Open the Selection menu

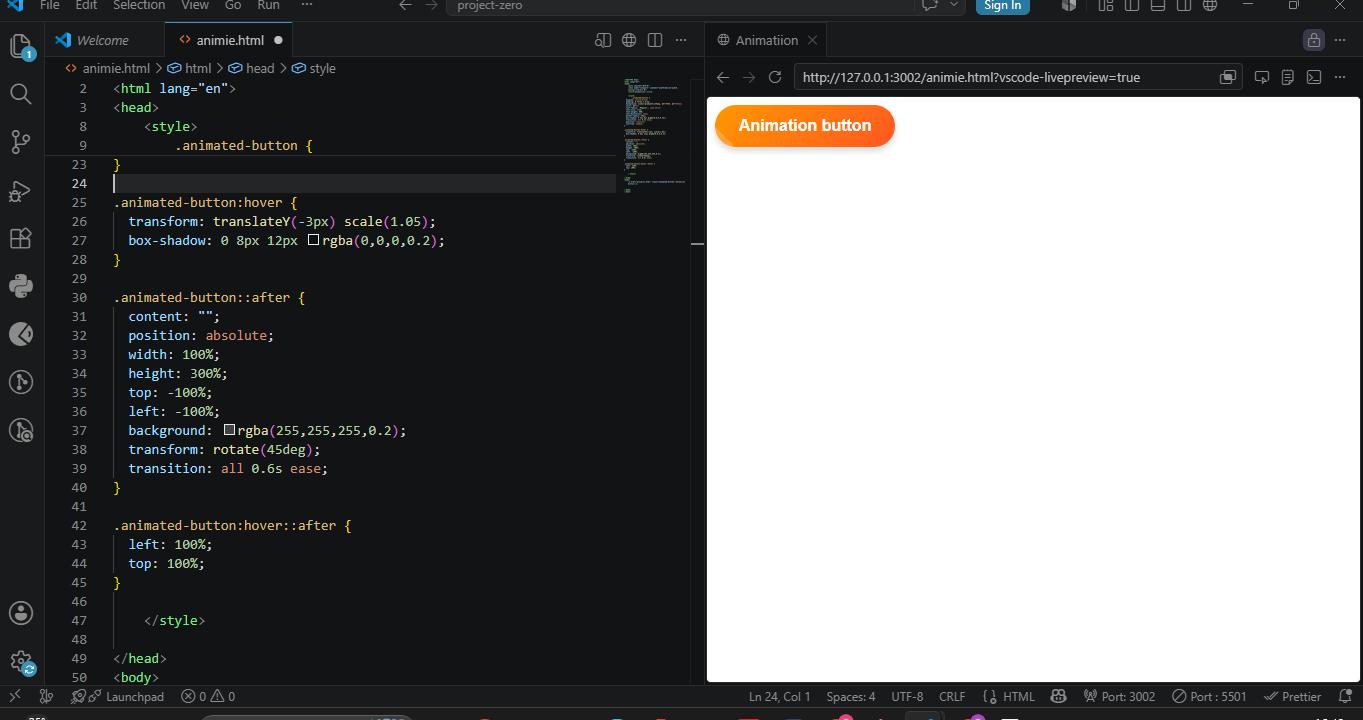click(139, 5)
